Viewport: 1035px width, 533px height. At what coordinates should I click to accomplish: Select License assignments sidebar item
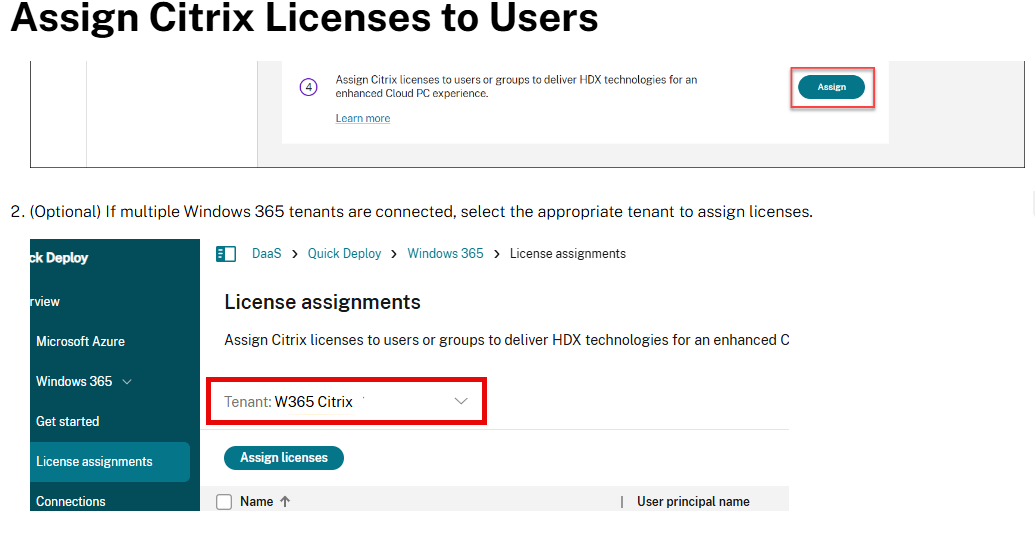(110, 462)
